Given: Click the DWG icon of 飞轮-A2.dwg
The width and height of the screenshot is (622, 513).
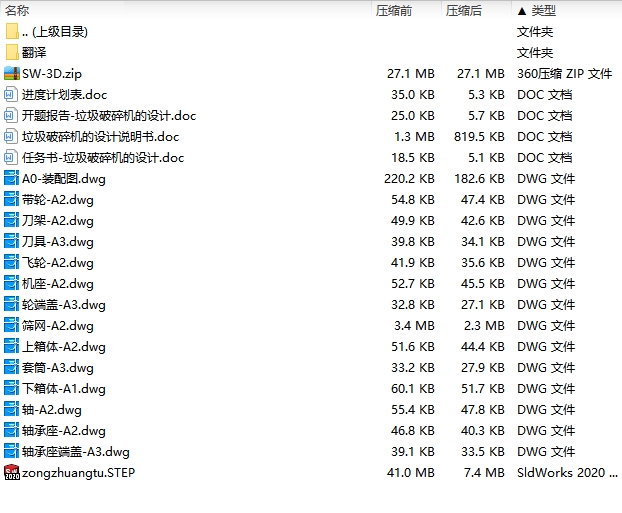Looking at the screenshot, I should point(11,263).
